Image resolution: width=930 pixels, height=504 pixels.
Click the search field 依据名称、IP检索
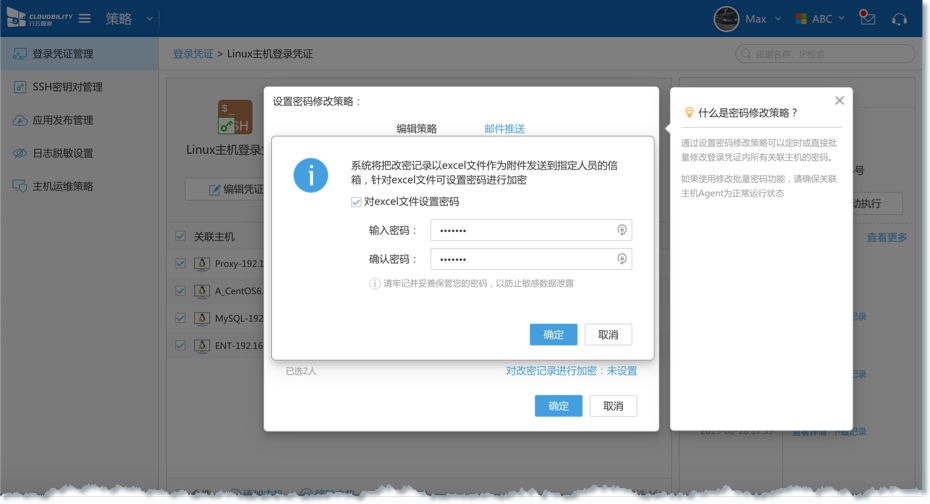(824, 54)
